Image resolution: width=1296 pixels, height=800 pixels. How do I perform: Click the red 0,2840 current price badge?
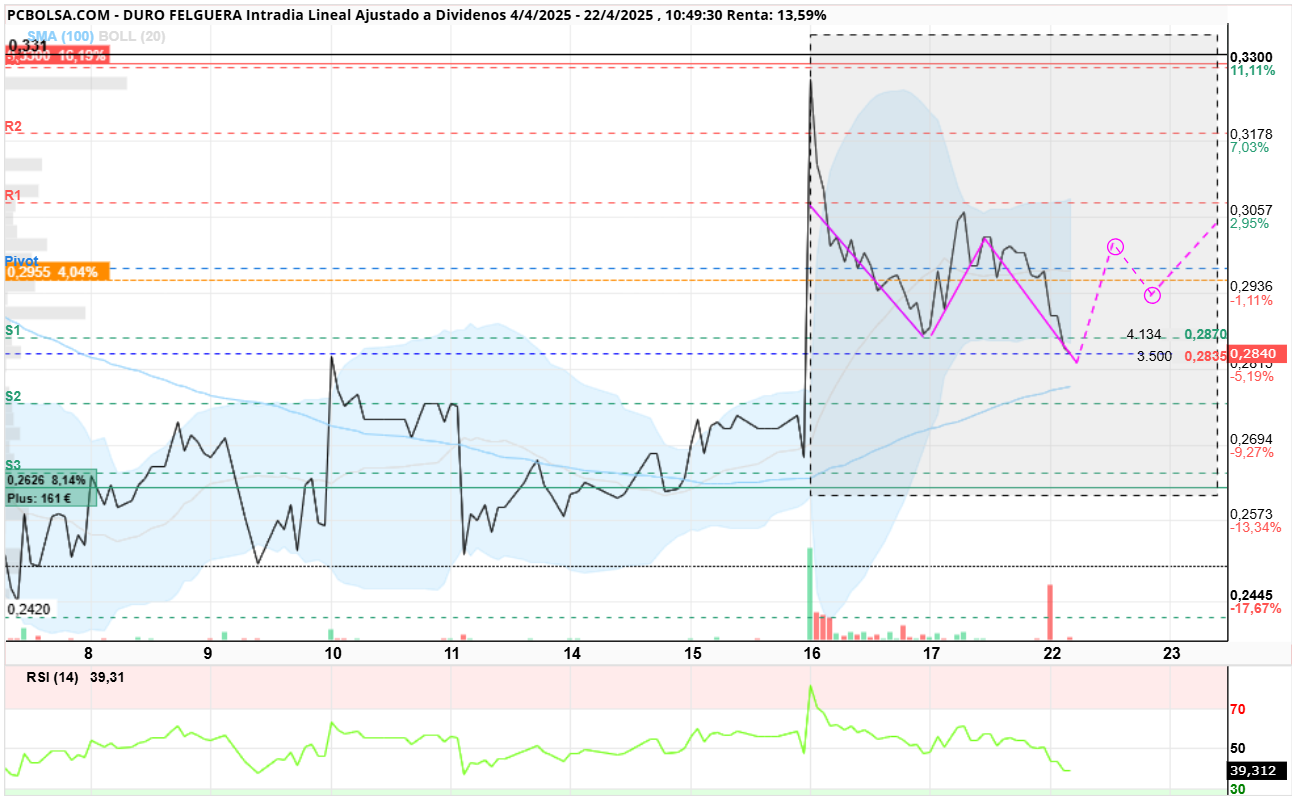tap(1258, 354)
